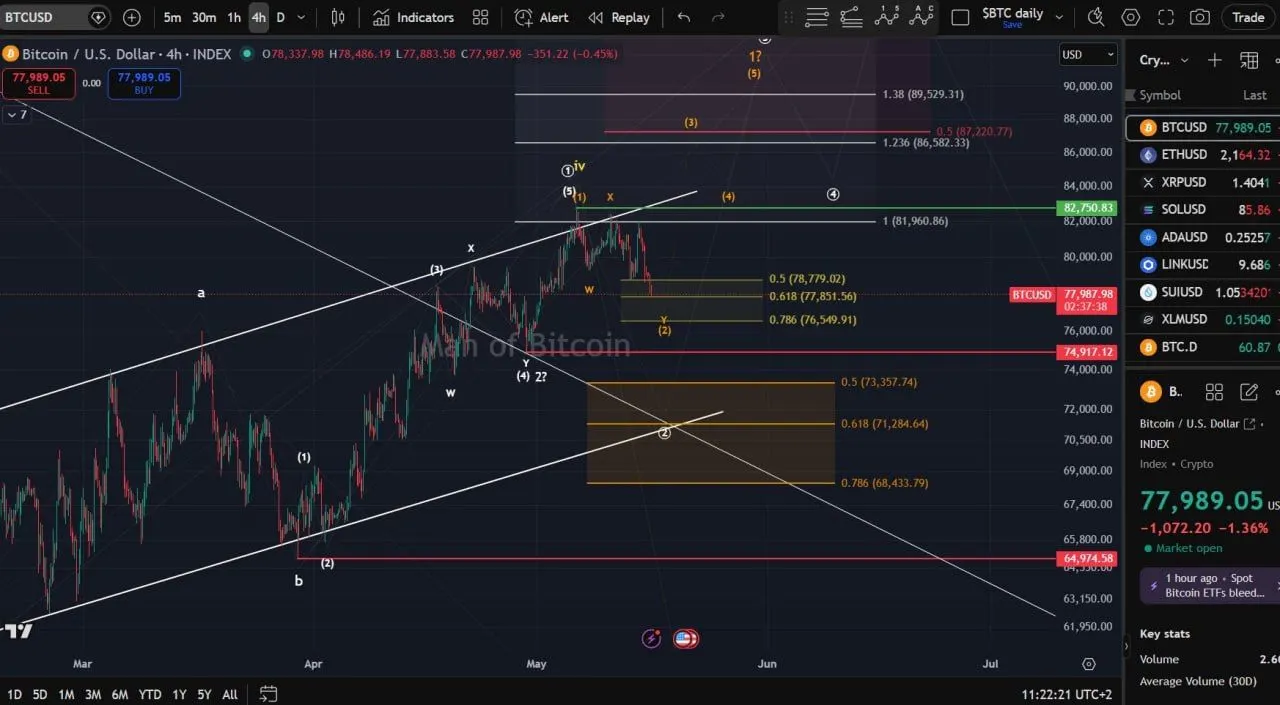Select the 5Y date range
Image resolution: width=1280 pixels, height=705 pixels.
tap(204, 694)
